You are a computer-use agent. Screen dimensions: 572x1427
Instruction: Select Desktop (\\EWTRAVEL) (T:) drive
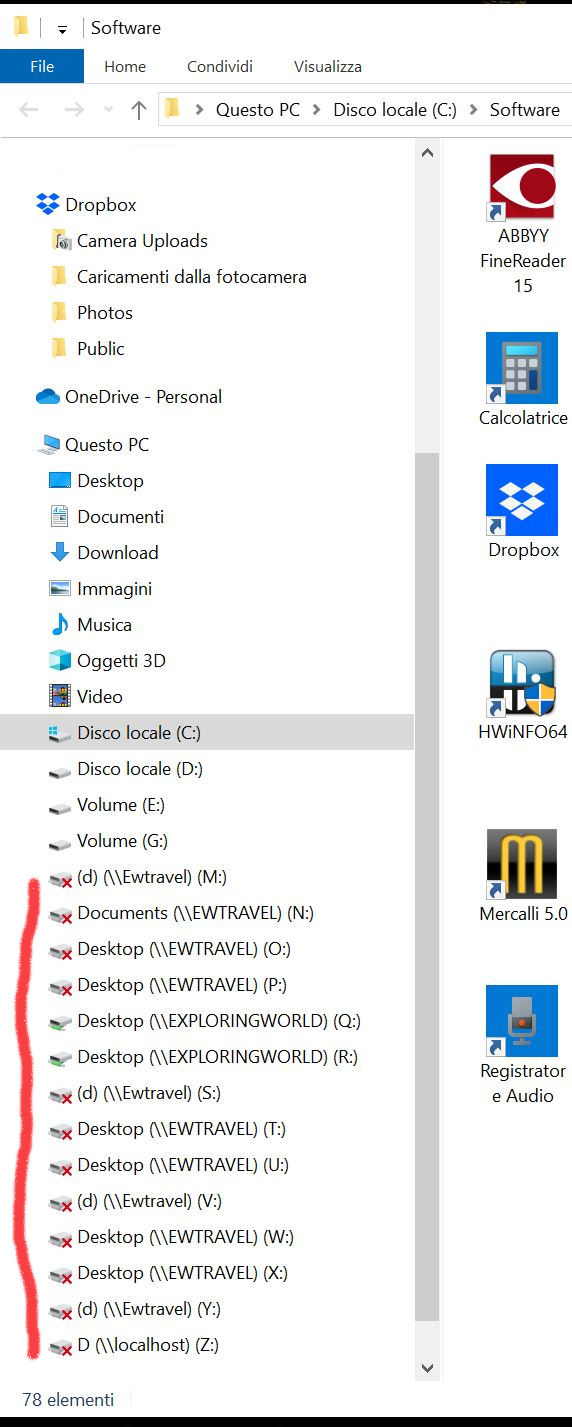point(182,1129)
